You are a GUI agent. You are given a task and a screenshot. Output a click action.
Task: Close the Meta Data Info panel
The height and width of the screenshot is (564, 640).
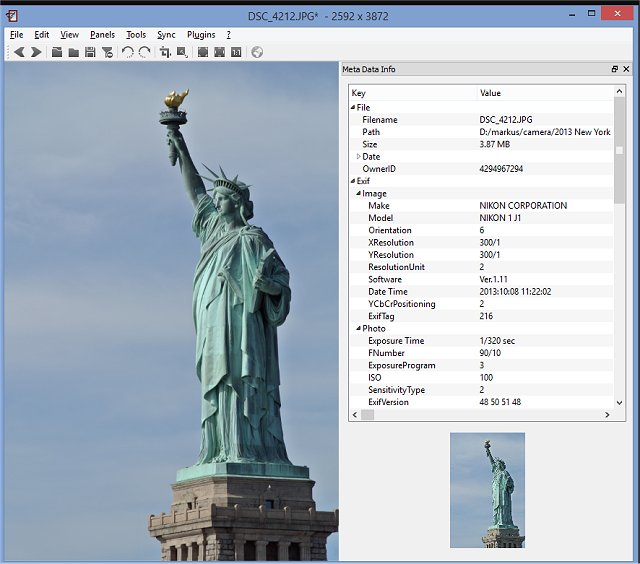(x=627, y=69)
